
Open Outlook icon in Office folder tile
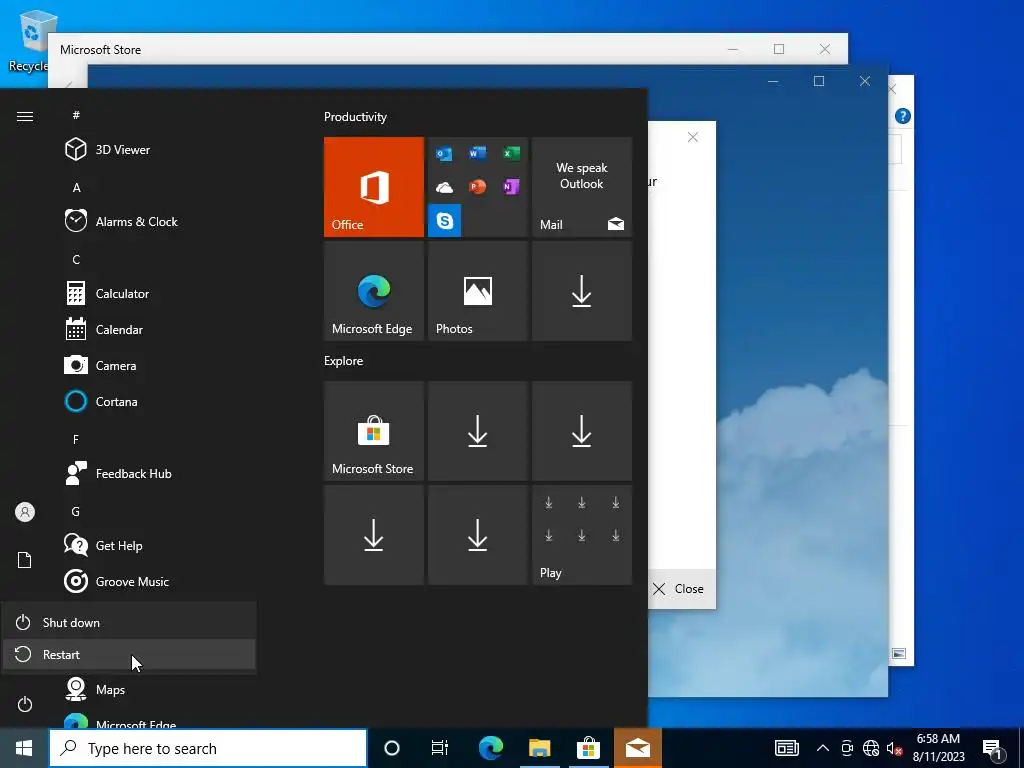point(444,153)
